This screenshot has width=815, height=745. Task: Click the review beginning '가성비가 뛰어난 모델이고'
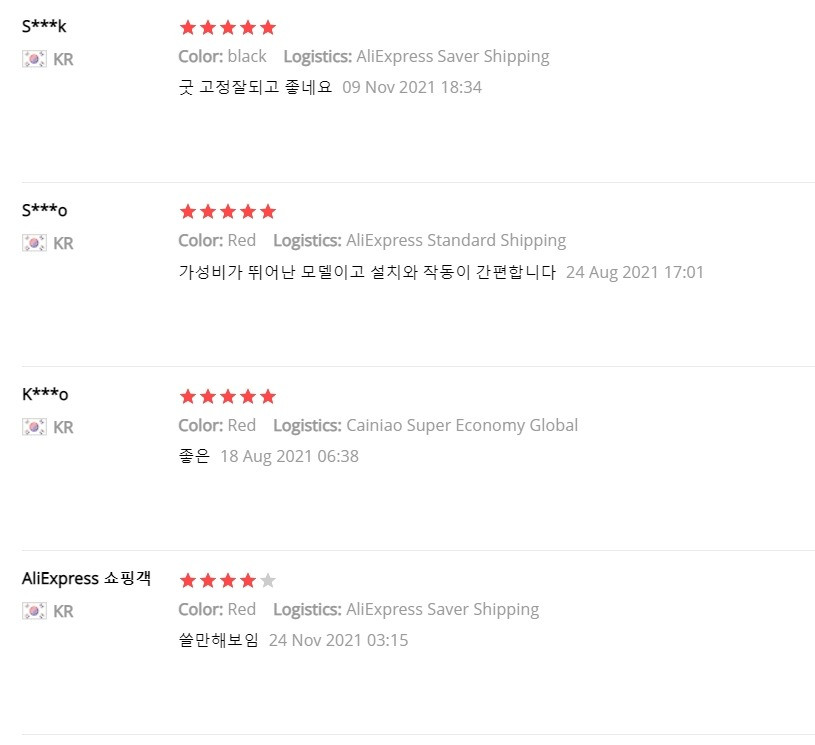tap(367, 272)
